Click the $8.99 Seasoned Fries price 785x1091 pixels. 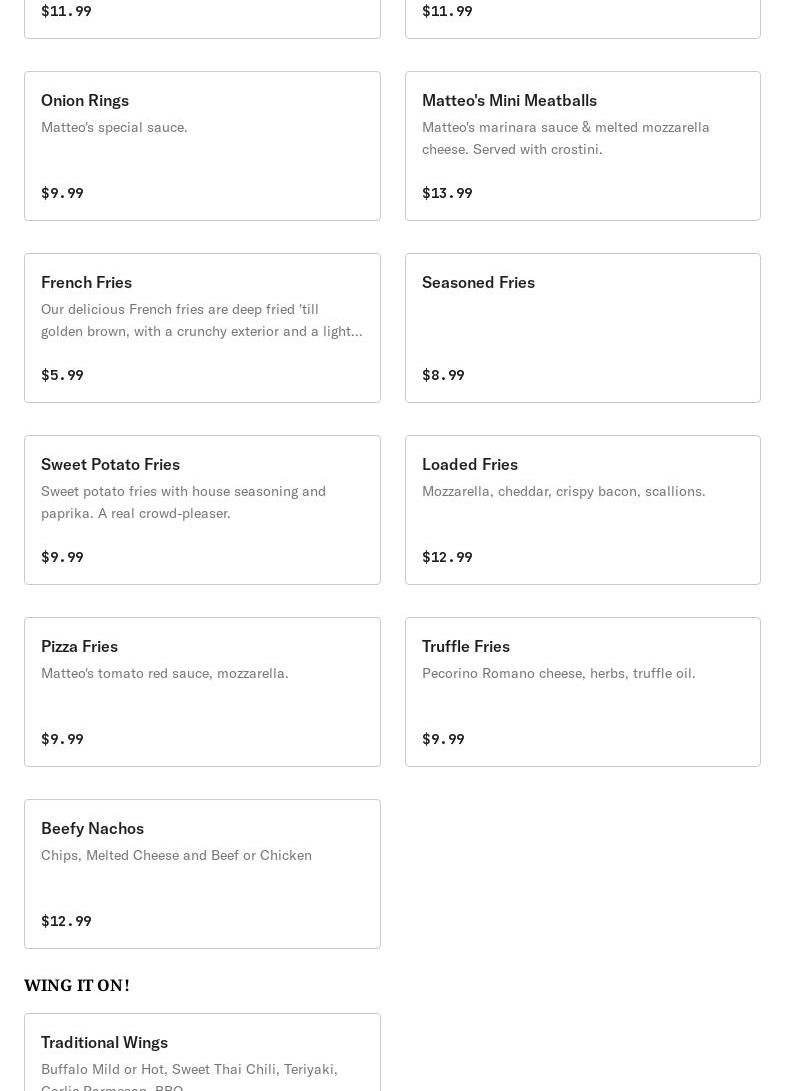(x=443, y=375)
